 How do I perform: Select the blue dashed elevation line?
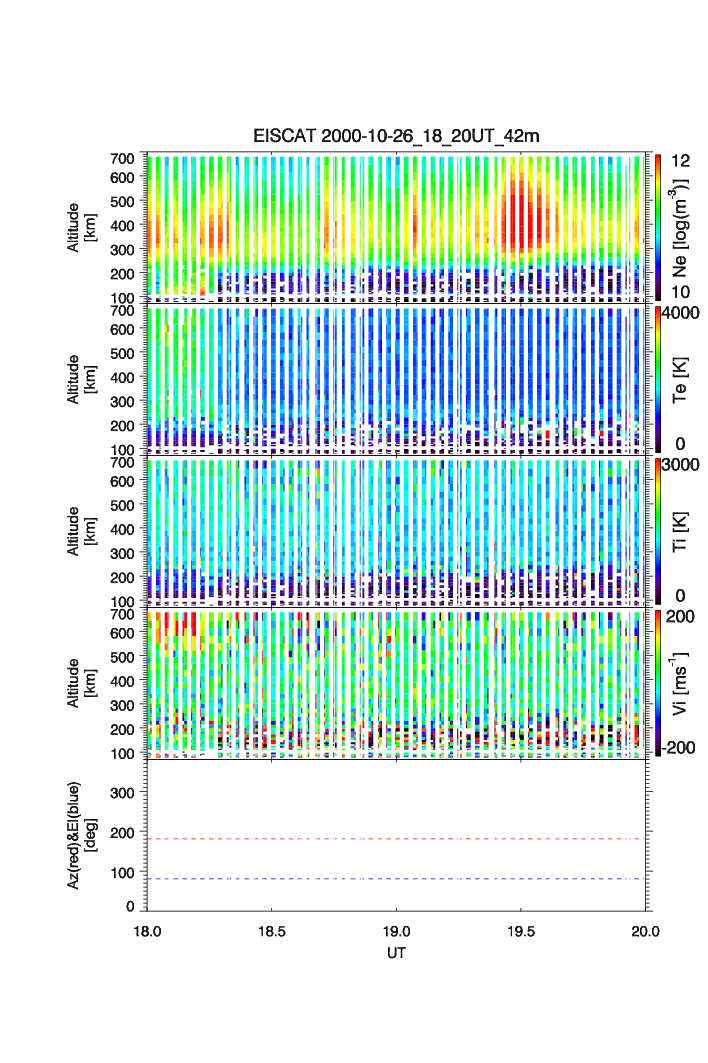coord(400,879)
